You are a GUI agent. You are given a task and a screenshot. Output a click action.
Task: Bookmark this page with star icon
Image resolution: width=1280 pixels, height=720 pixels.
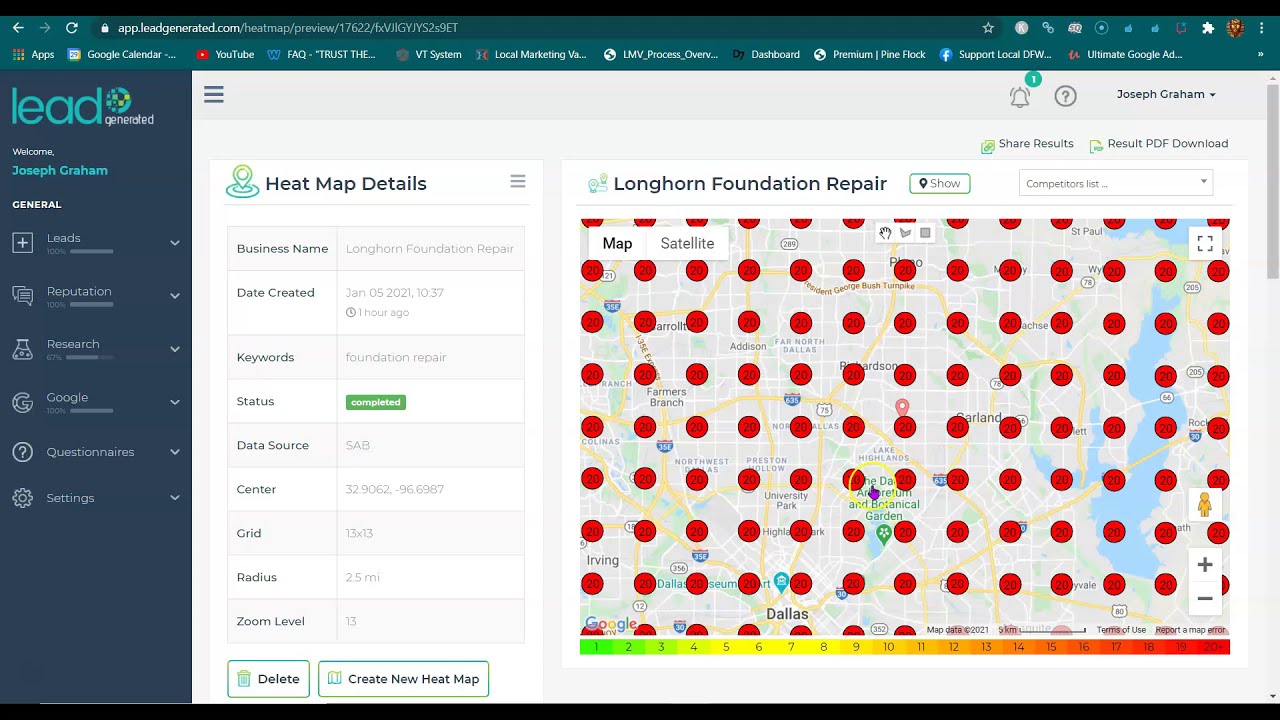(x=988, y=28)
